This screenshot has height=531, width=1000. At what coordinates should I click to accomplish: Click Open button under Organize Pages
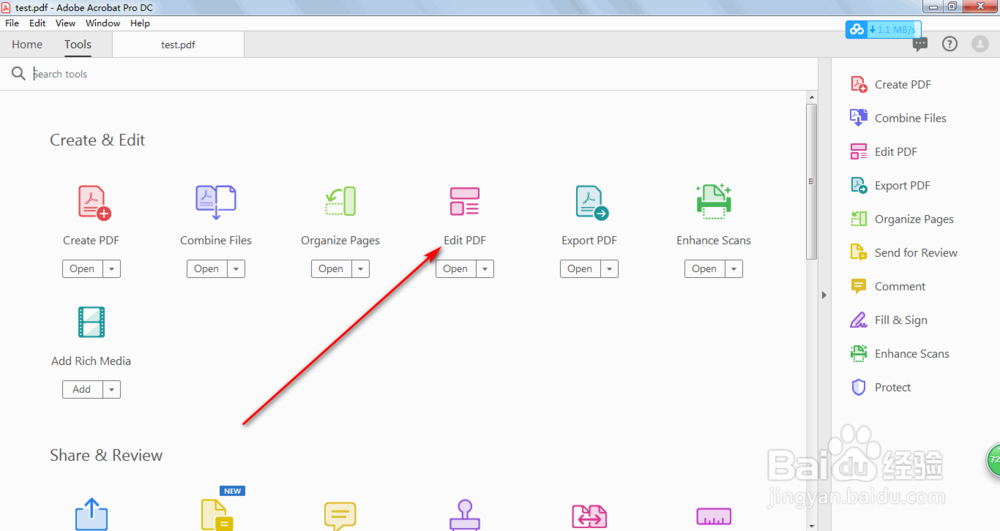(x=331, y=269)
